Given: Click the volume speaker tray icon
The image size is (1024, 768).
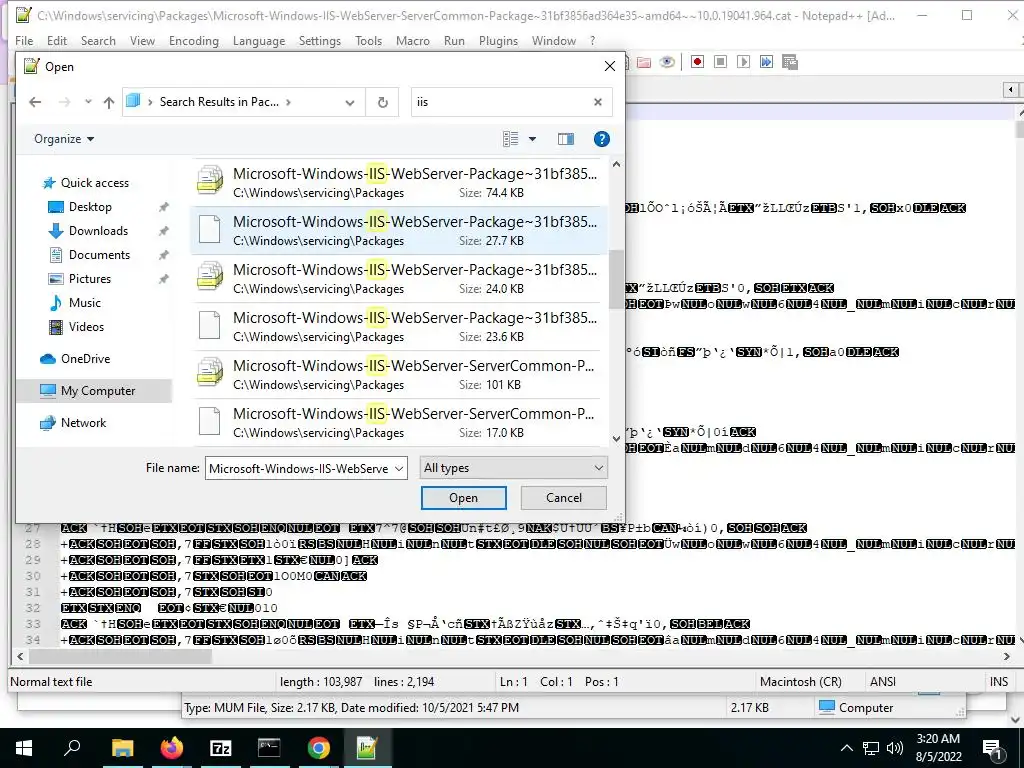Looking at the screenshot, I should tap(895, 748).
